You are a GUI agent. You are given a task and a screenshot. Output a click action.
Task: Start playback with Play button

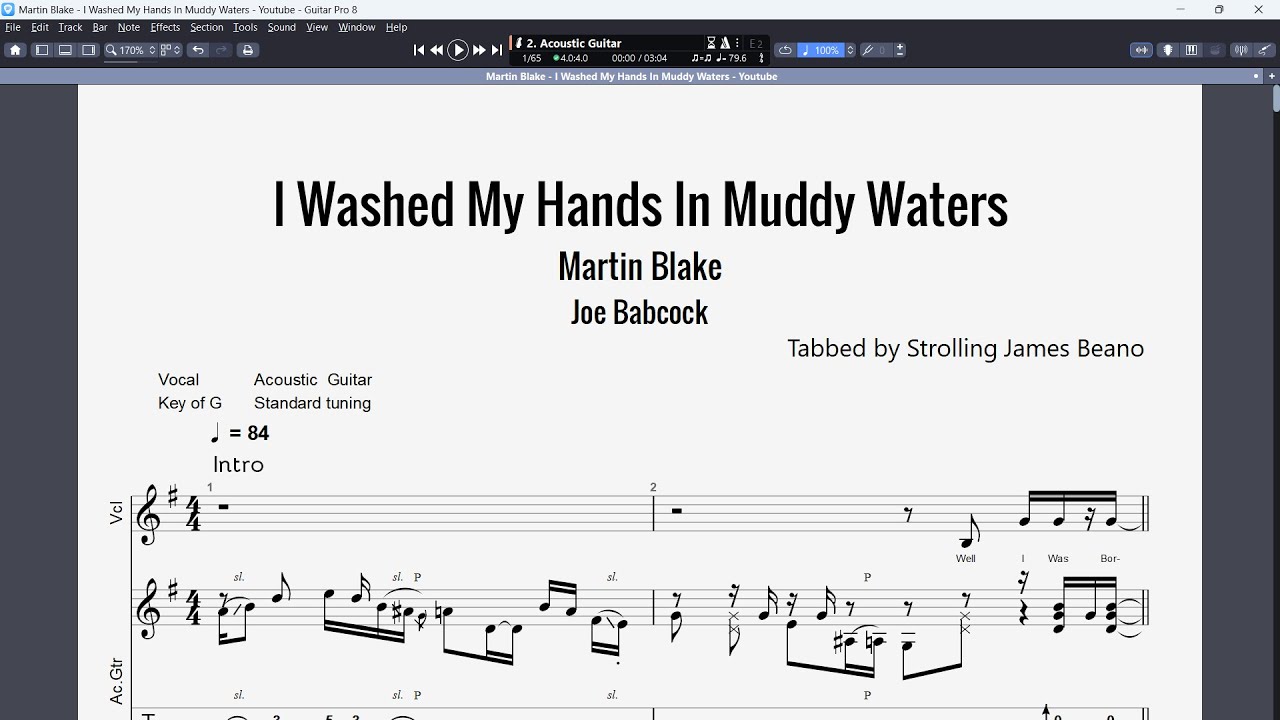458,50
